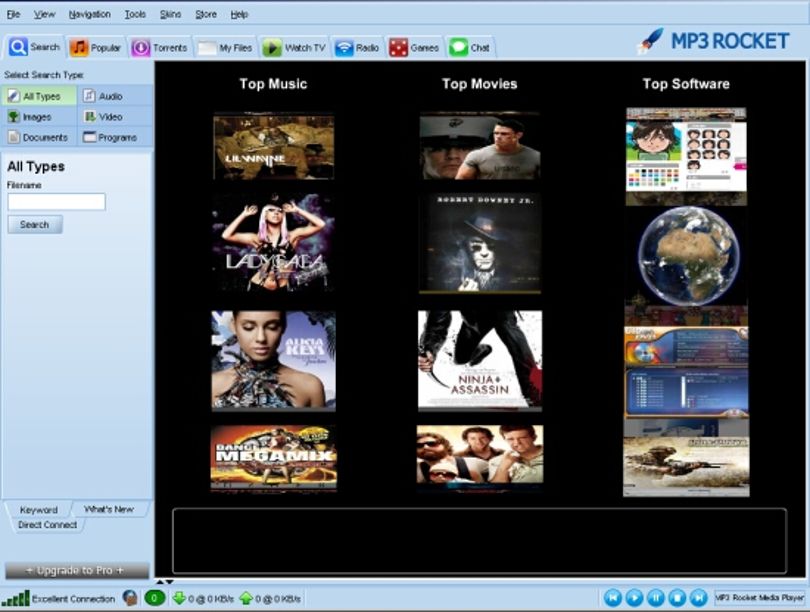
Task: Select the Programs search type
Action: click(x=115, y=137)
